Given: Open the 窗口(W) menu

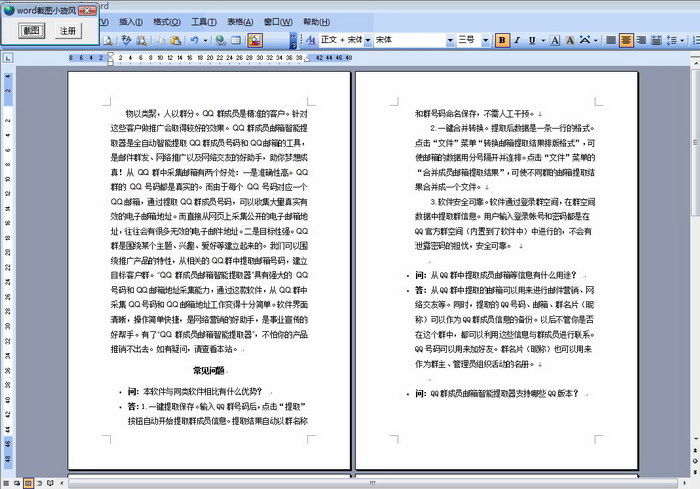Looking at the screenshot, I should pos(278,21).
